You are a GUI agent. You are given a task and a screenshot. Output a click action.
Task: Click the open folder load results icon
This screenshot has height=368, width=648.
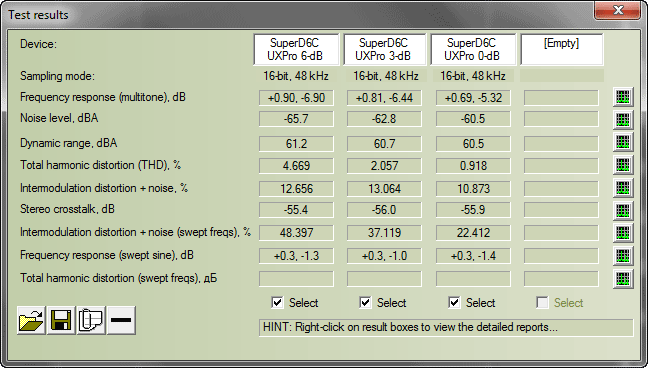[31, 320]
